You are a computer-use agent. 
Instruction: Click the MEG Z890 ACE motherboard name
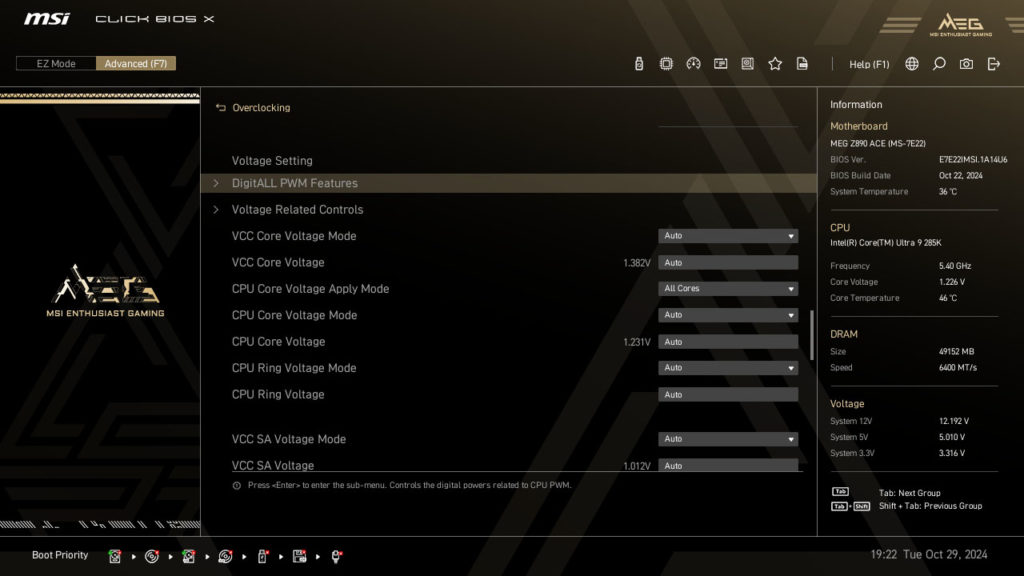[x=878, y=144]
